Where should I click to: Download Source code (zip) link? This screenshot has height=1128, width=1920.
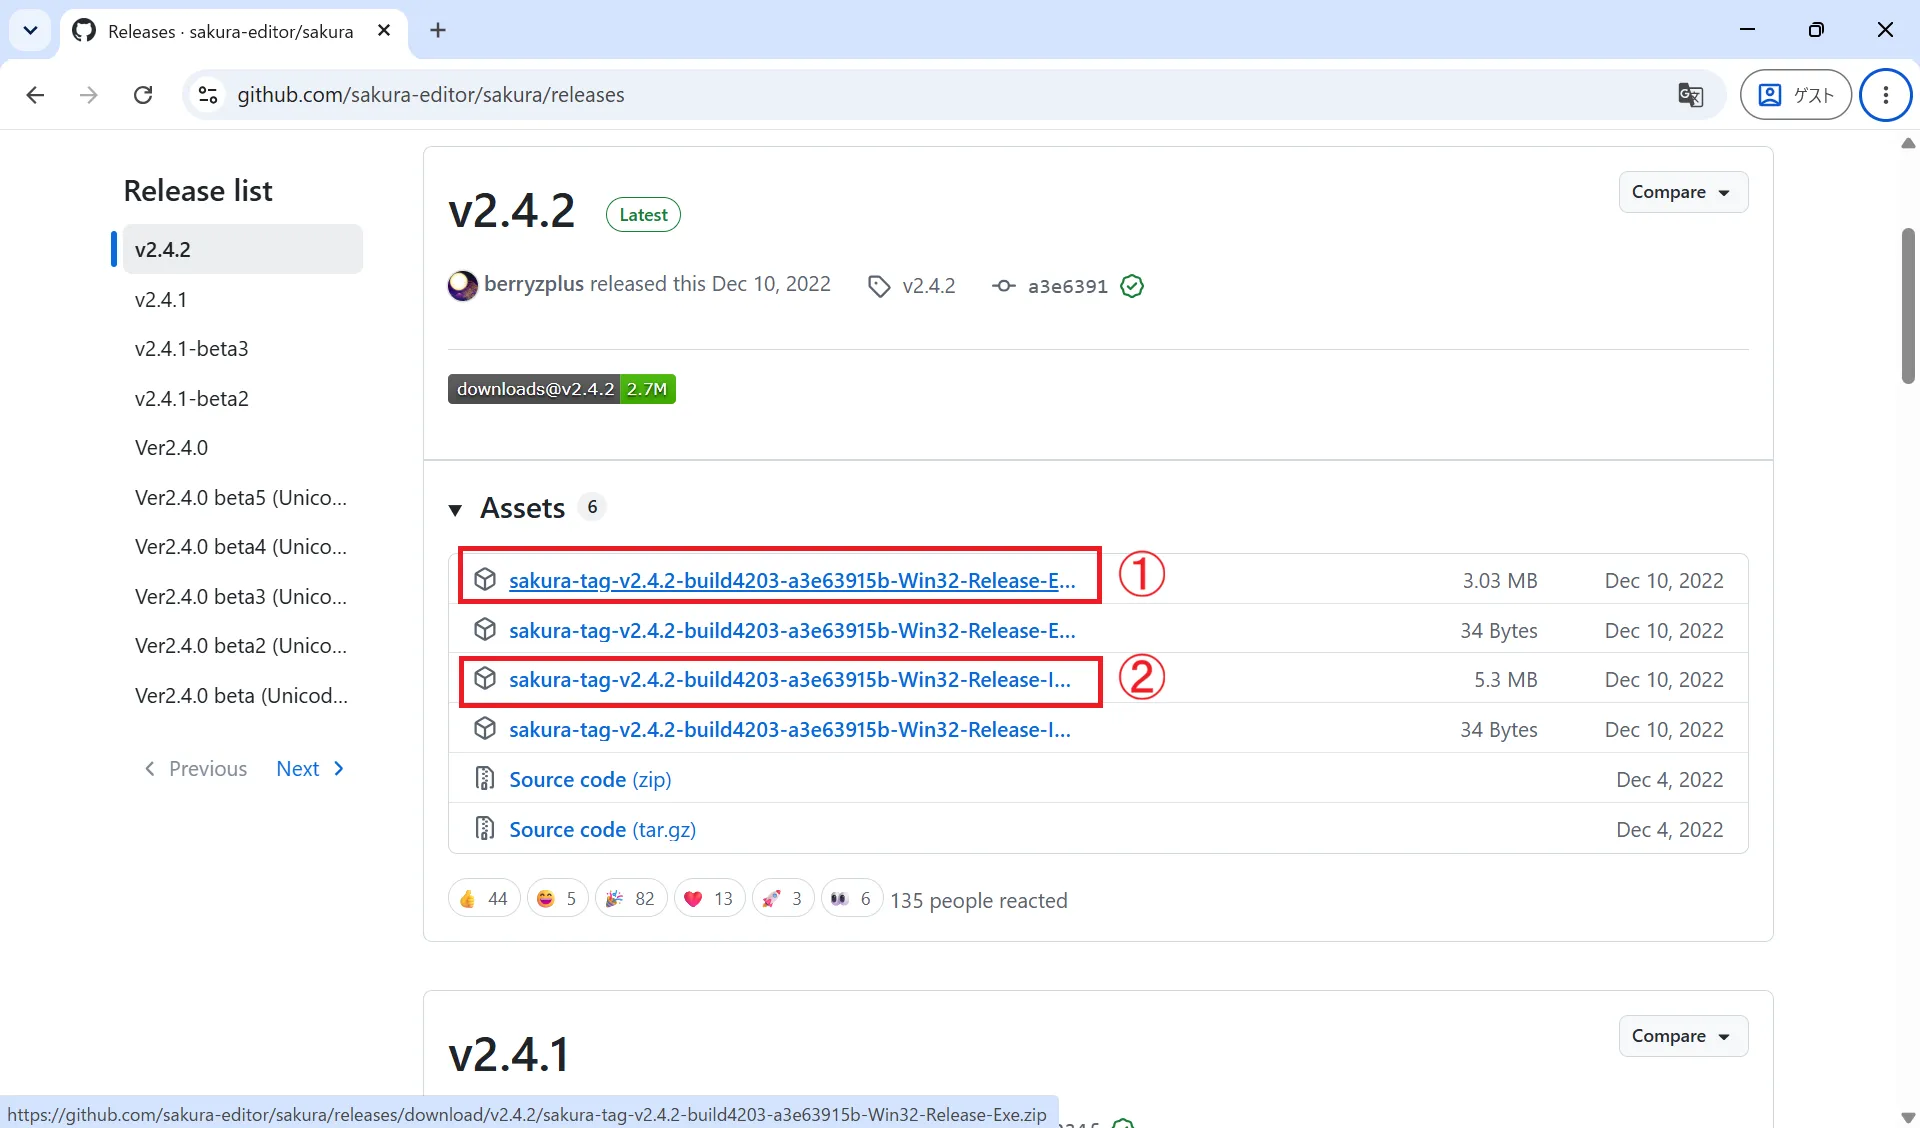tap(590, 780)
